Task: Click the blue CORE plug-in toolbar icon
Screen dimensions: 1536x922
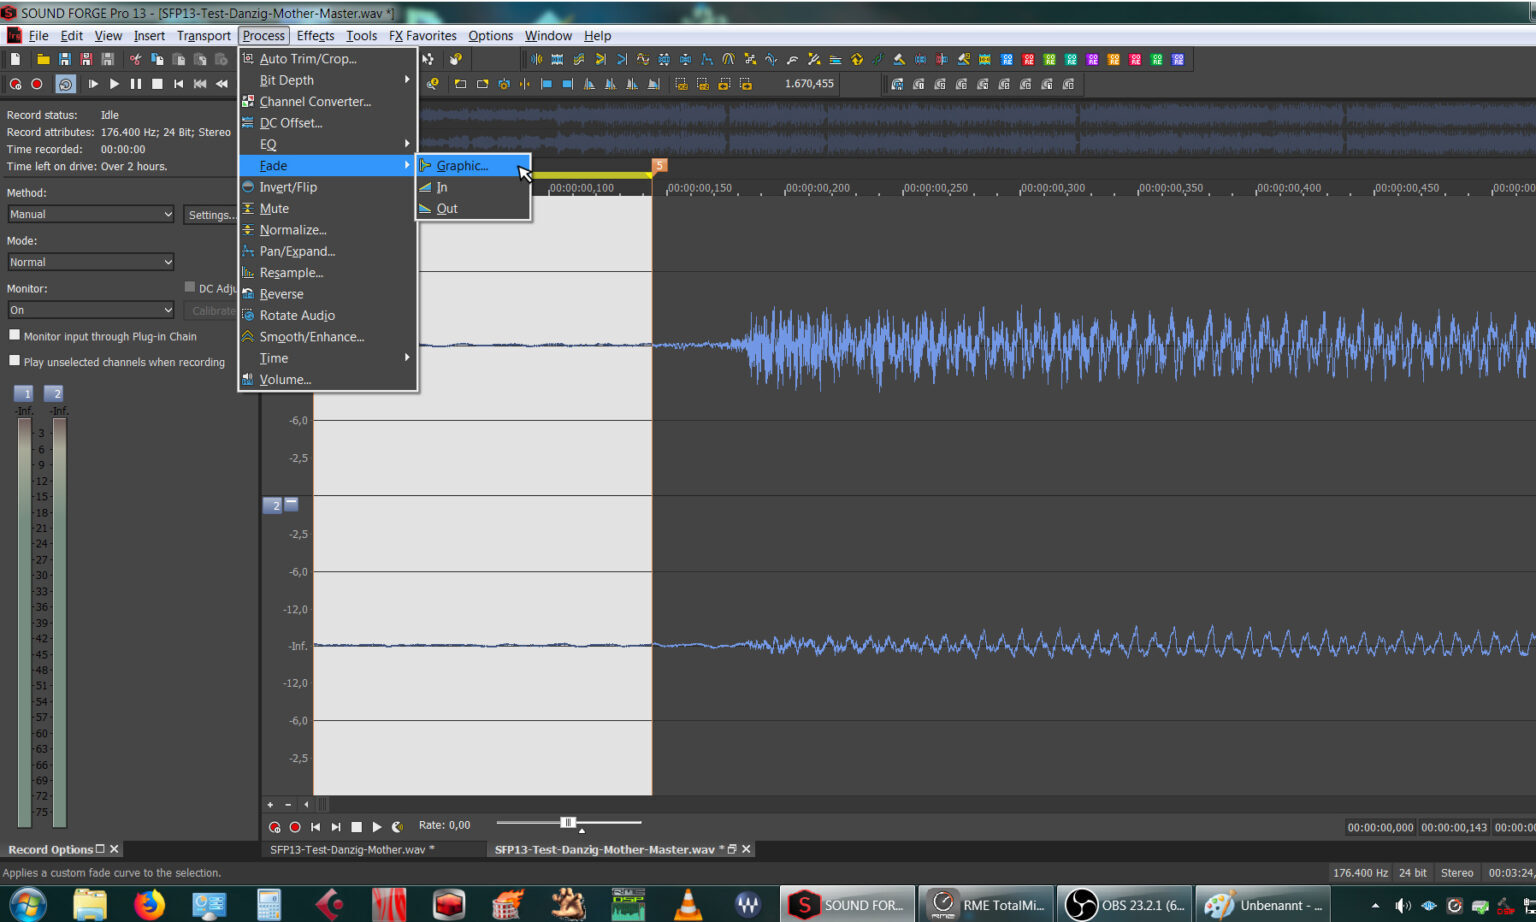Action: pos(1007,60)
